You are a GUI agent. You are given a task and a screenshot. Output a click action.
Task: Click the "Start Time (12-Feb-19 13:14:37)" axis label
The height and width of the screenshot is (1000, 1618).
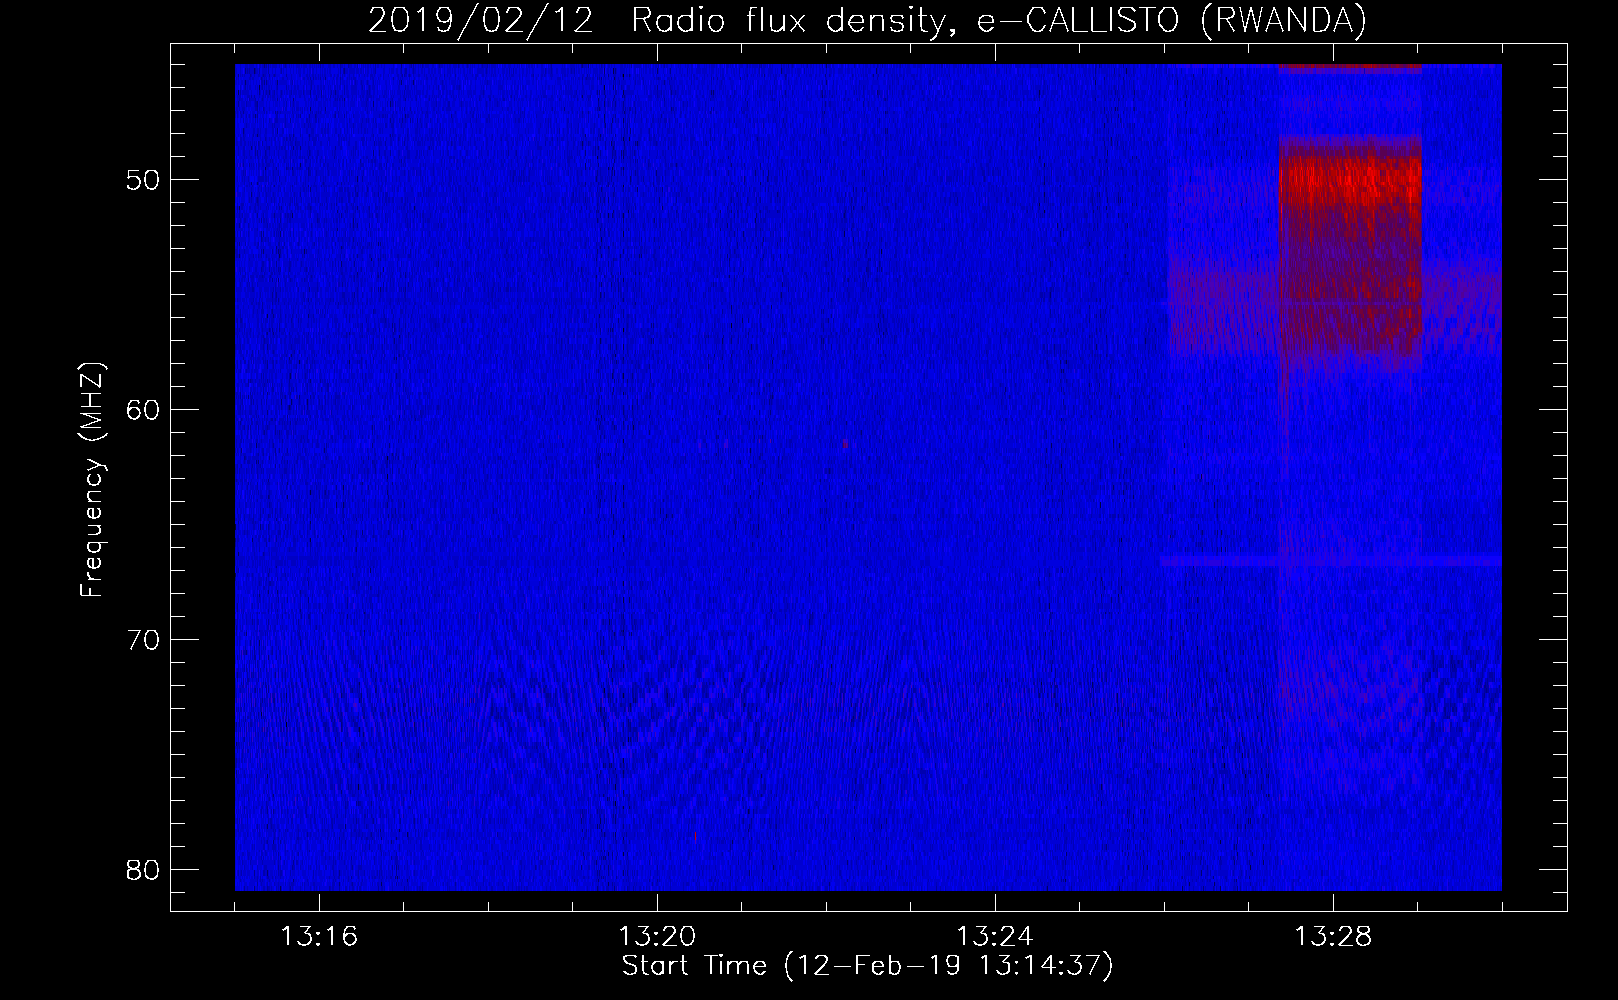pos(867,966)
